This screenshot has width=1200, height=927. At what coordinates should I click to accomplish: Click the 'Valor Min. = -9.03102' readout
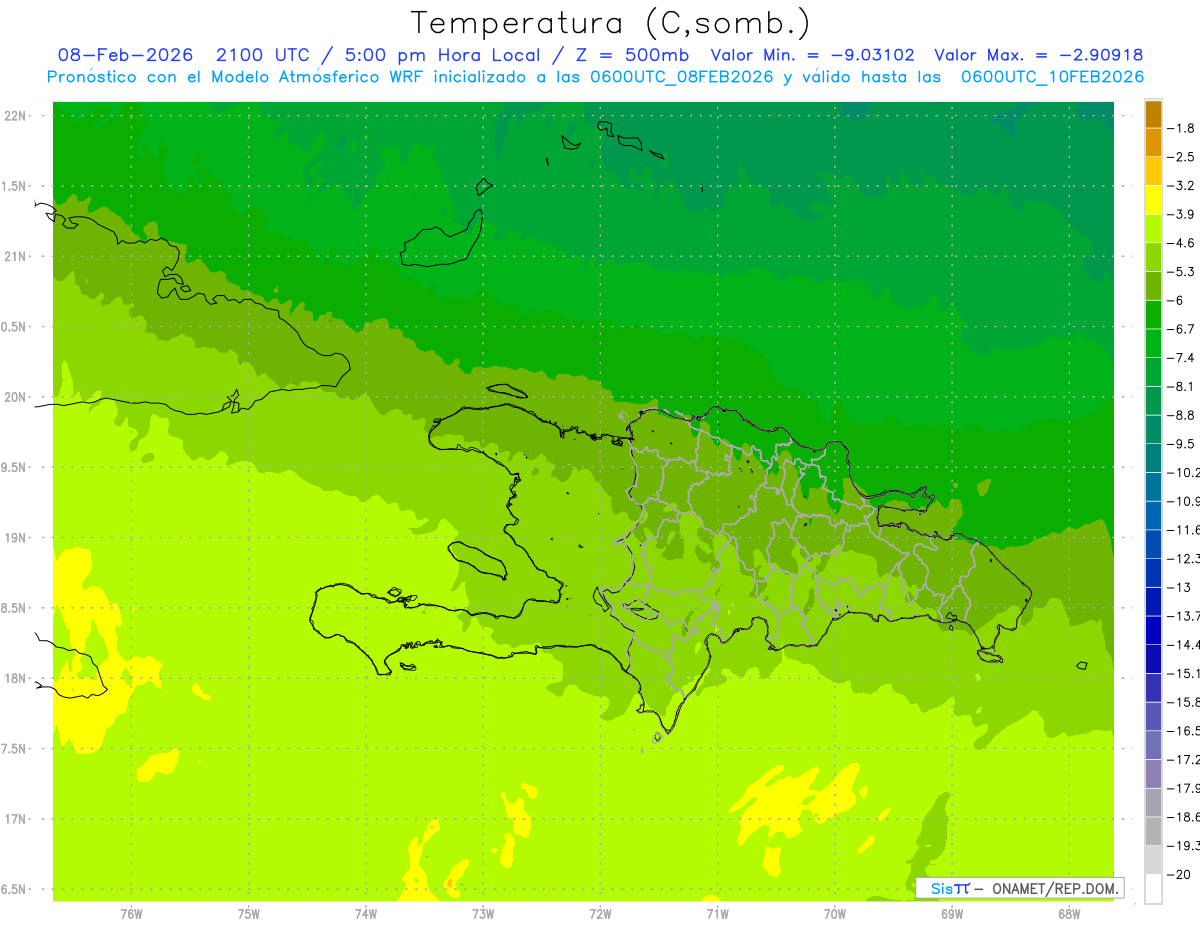pos(812,55)
